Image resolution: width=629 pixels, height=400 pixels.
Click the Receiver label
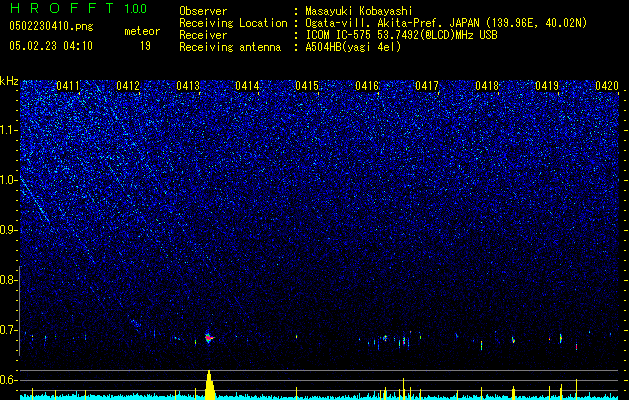[x=203, y=35]
